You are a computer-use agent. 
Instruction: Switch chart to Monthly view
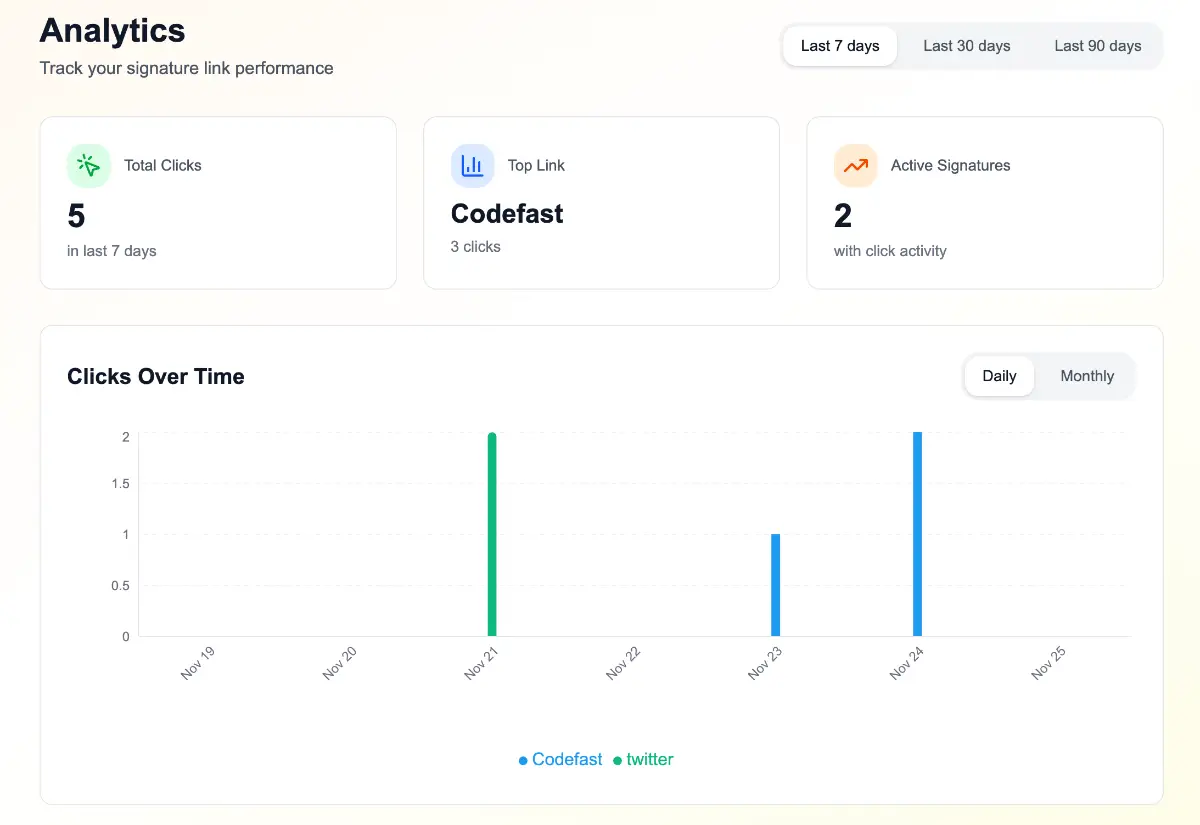point(1086,376)
